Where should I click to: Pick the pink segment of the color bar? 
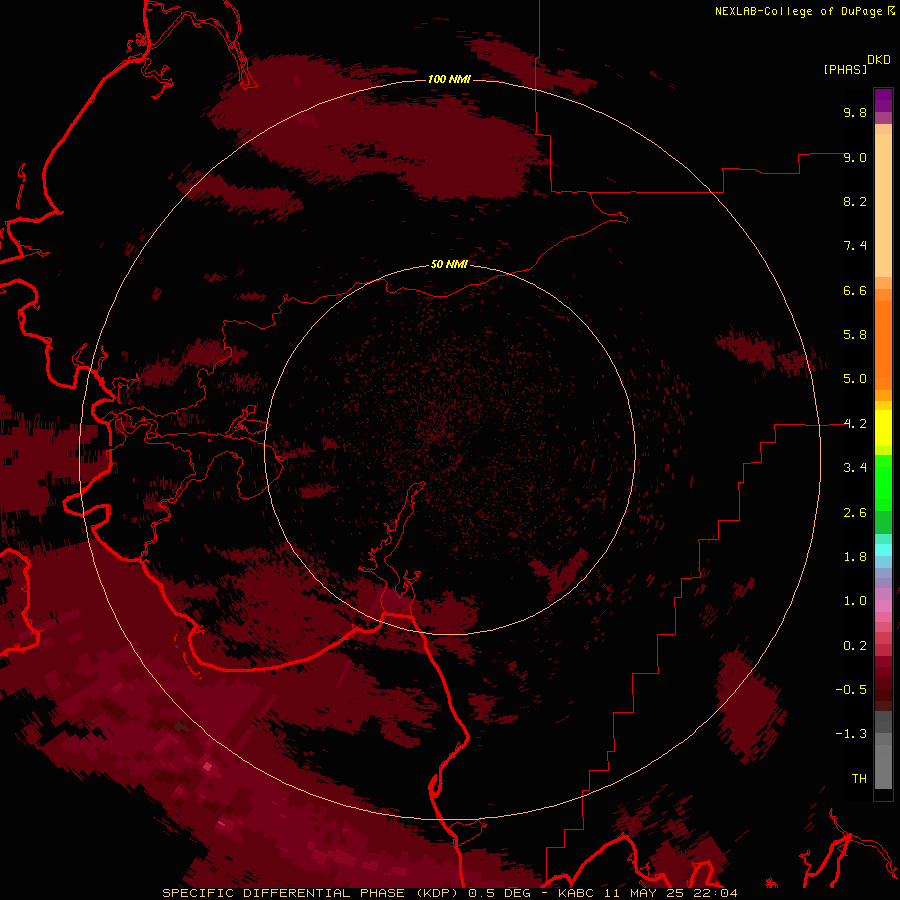click(883, 606)
